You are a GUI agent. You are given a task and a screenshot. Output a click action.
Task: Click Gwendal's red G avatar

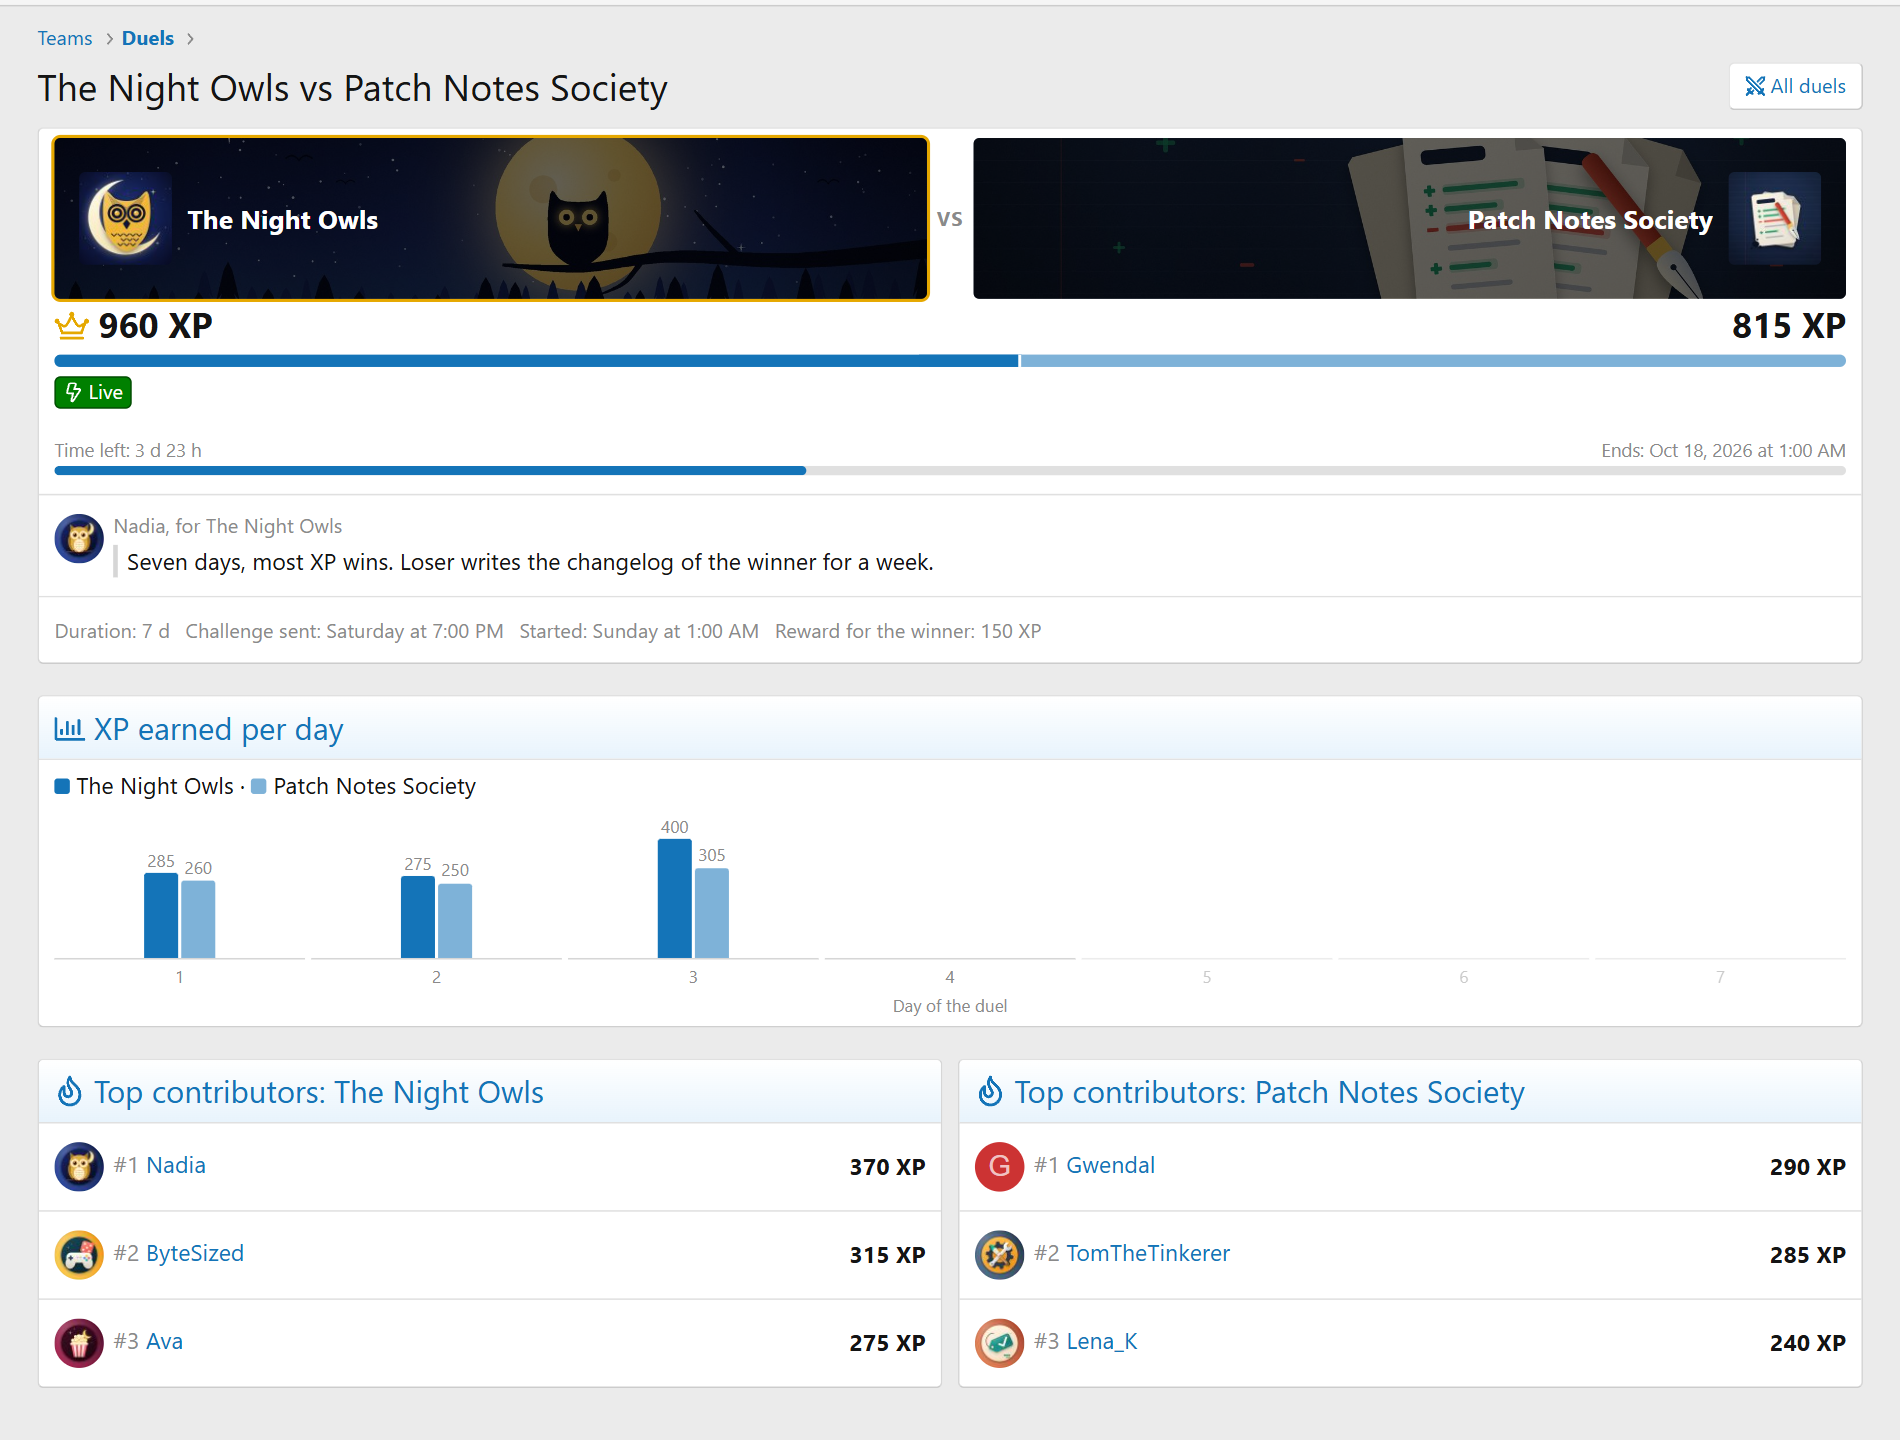point(999,1167)
